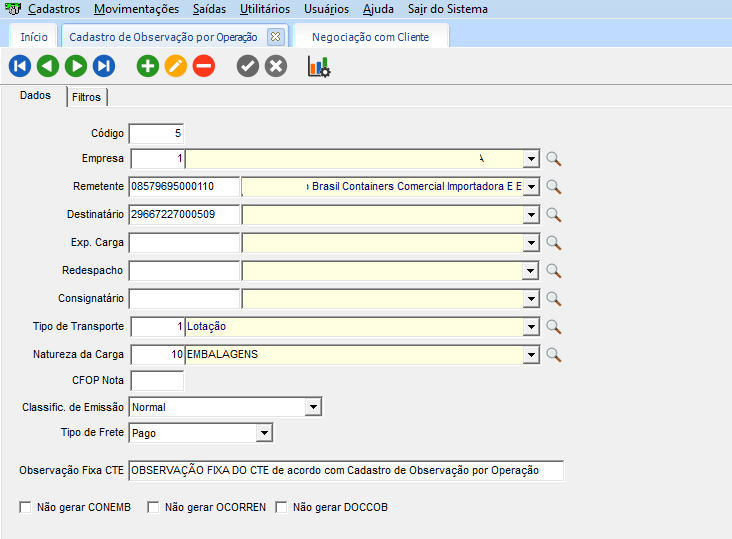The height and width of the screenshot is (539, 732).
Task: Search Remetente with magnifier icon
Action: coord(554,187)
